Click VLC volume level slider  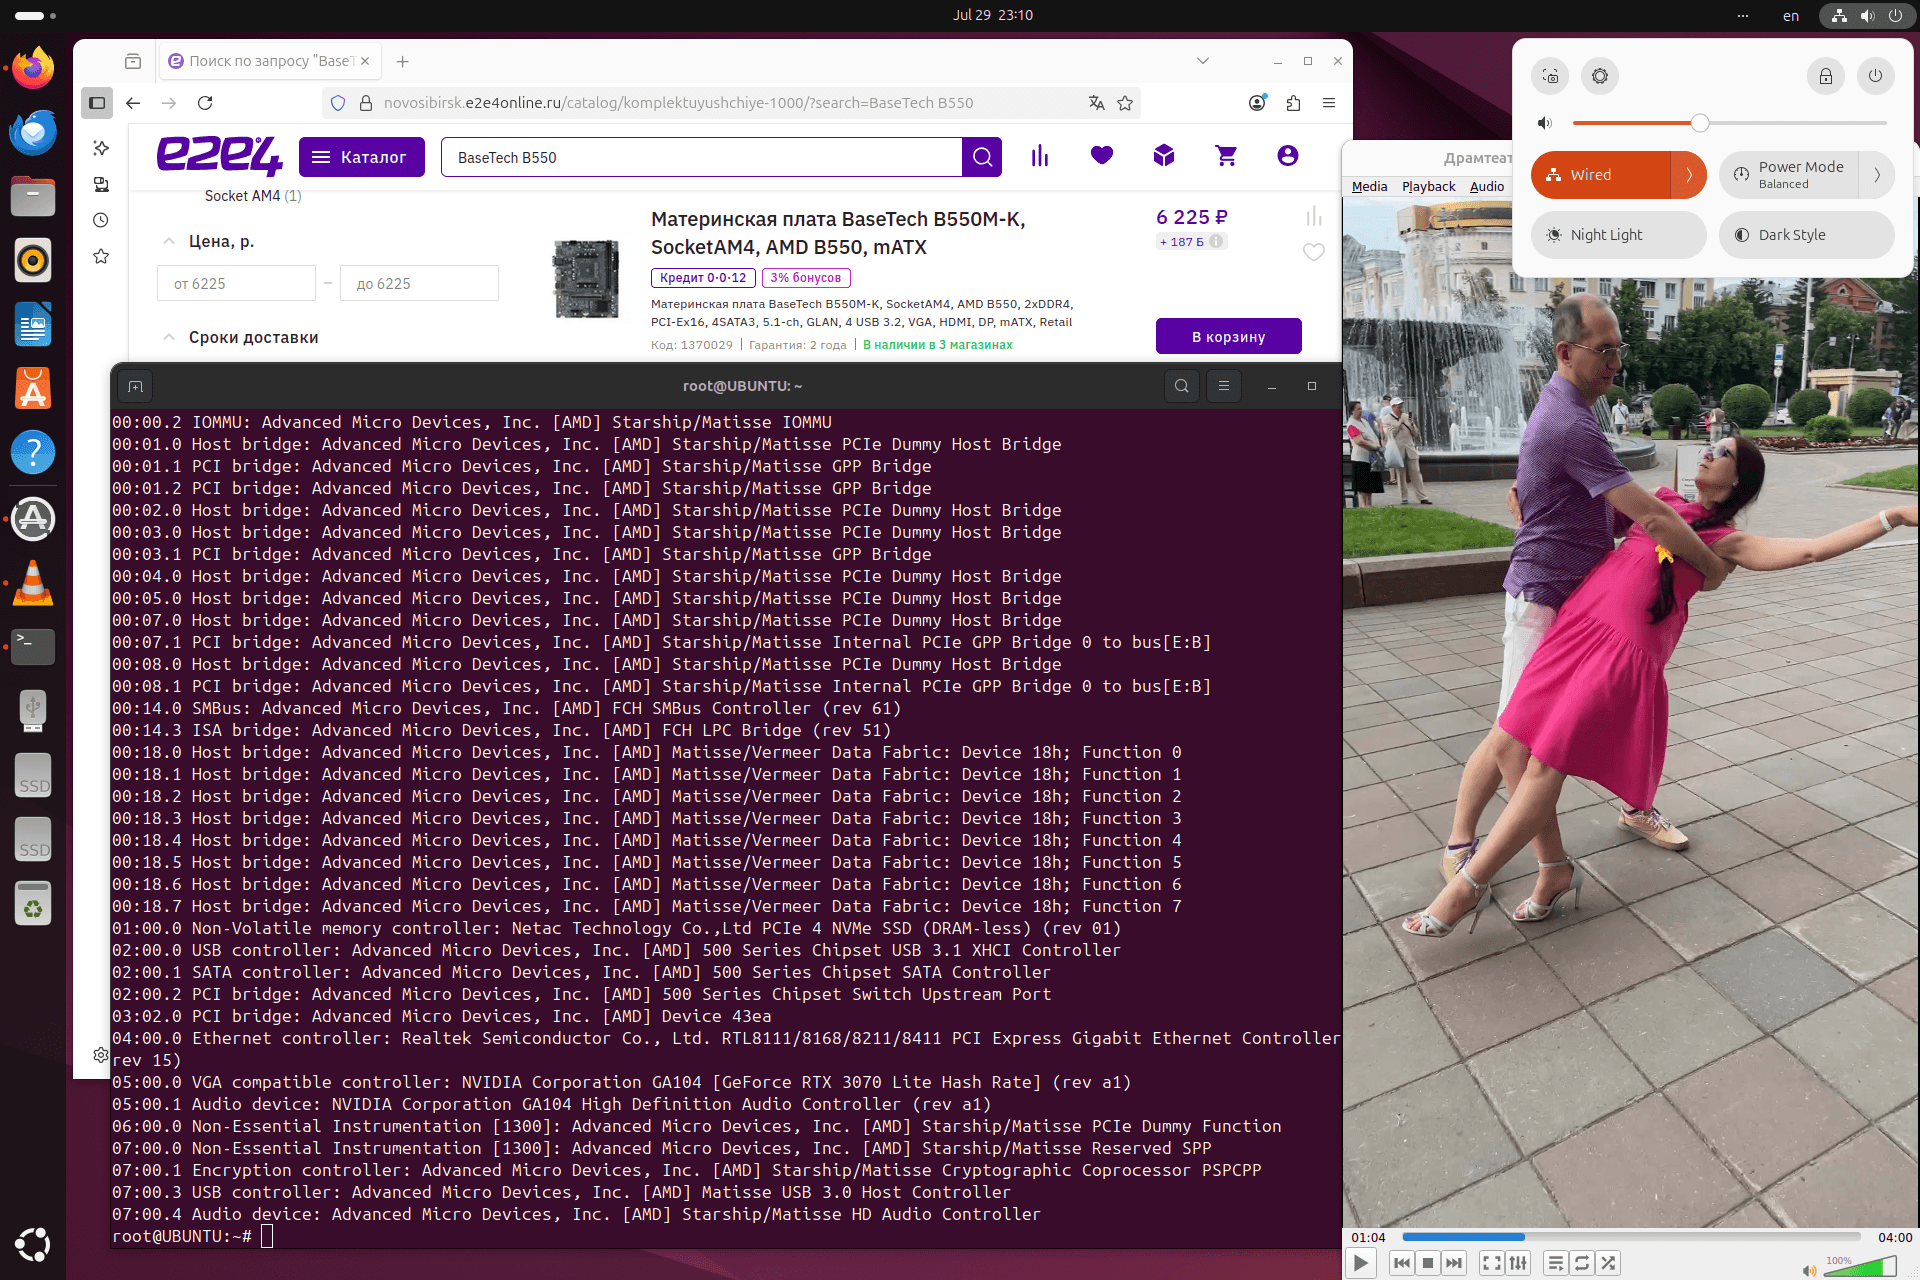1860,1268
